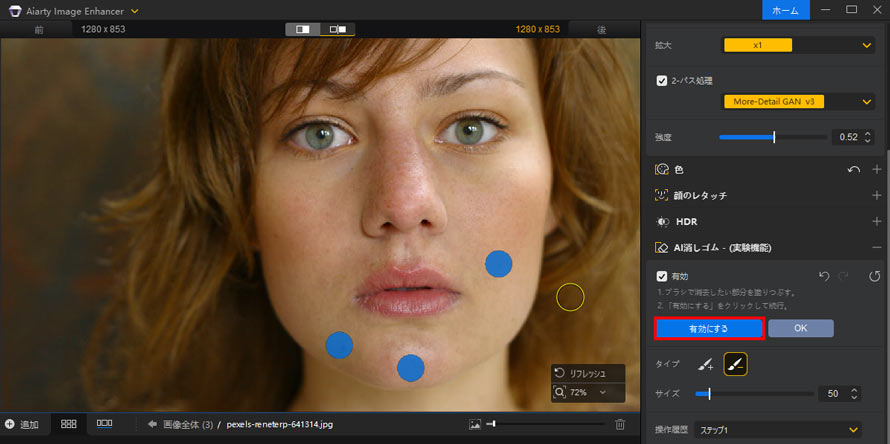Reset the AI eraser with circular arrow

874,276
